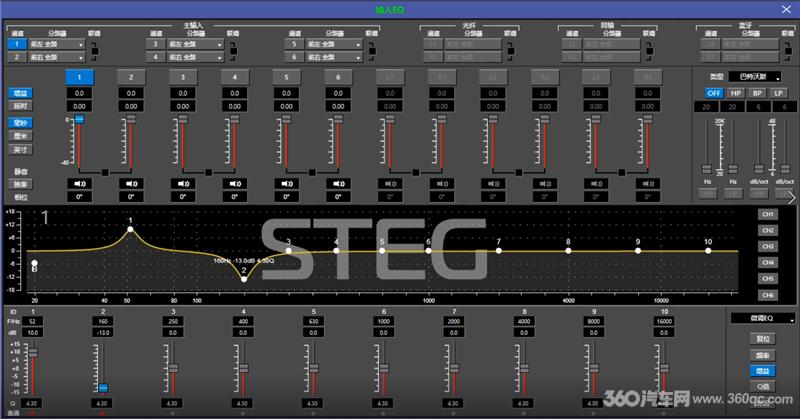Show CH6 curve on EQ graph
The image size is (800, 419).
[x=768, y=295]
